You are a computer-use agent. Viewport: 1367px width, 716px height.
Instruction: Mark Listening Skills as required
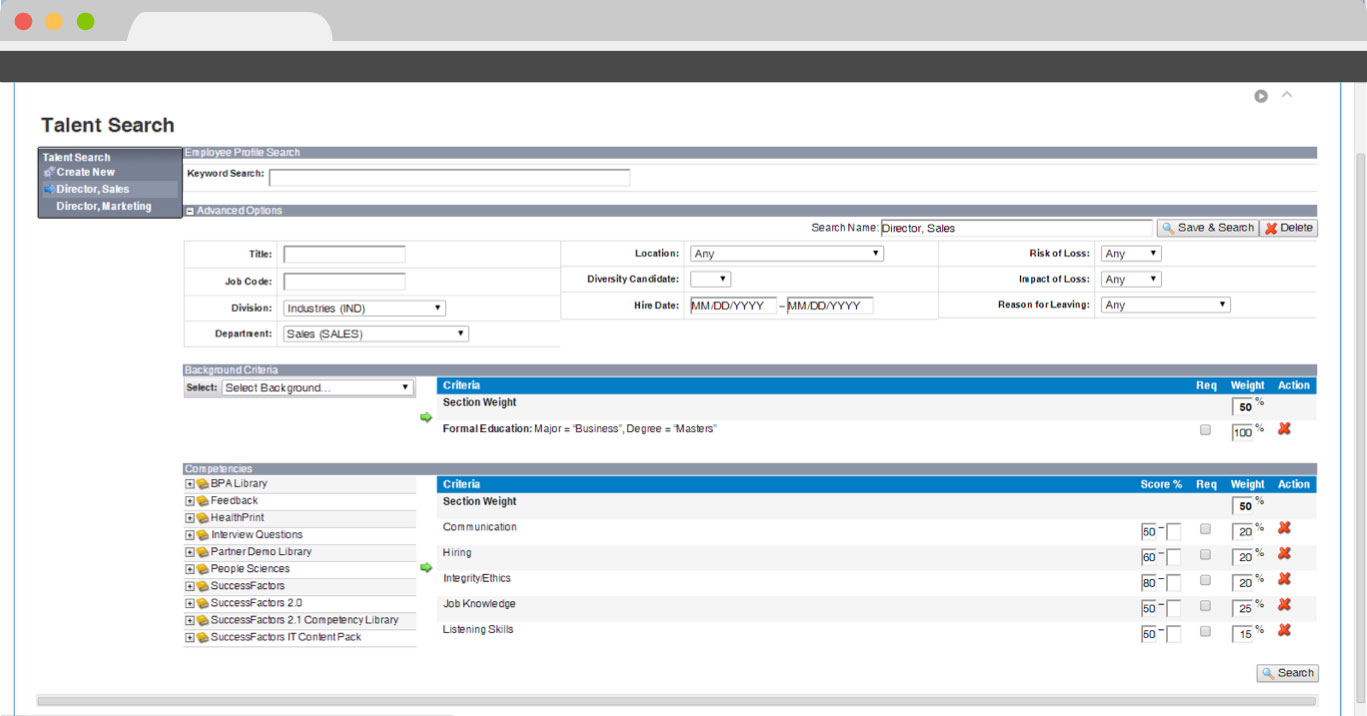pyautogui.click(x=1205, y=631)
